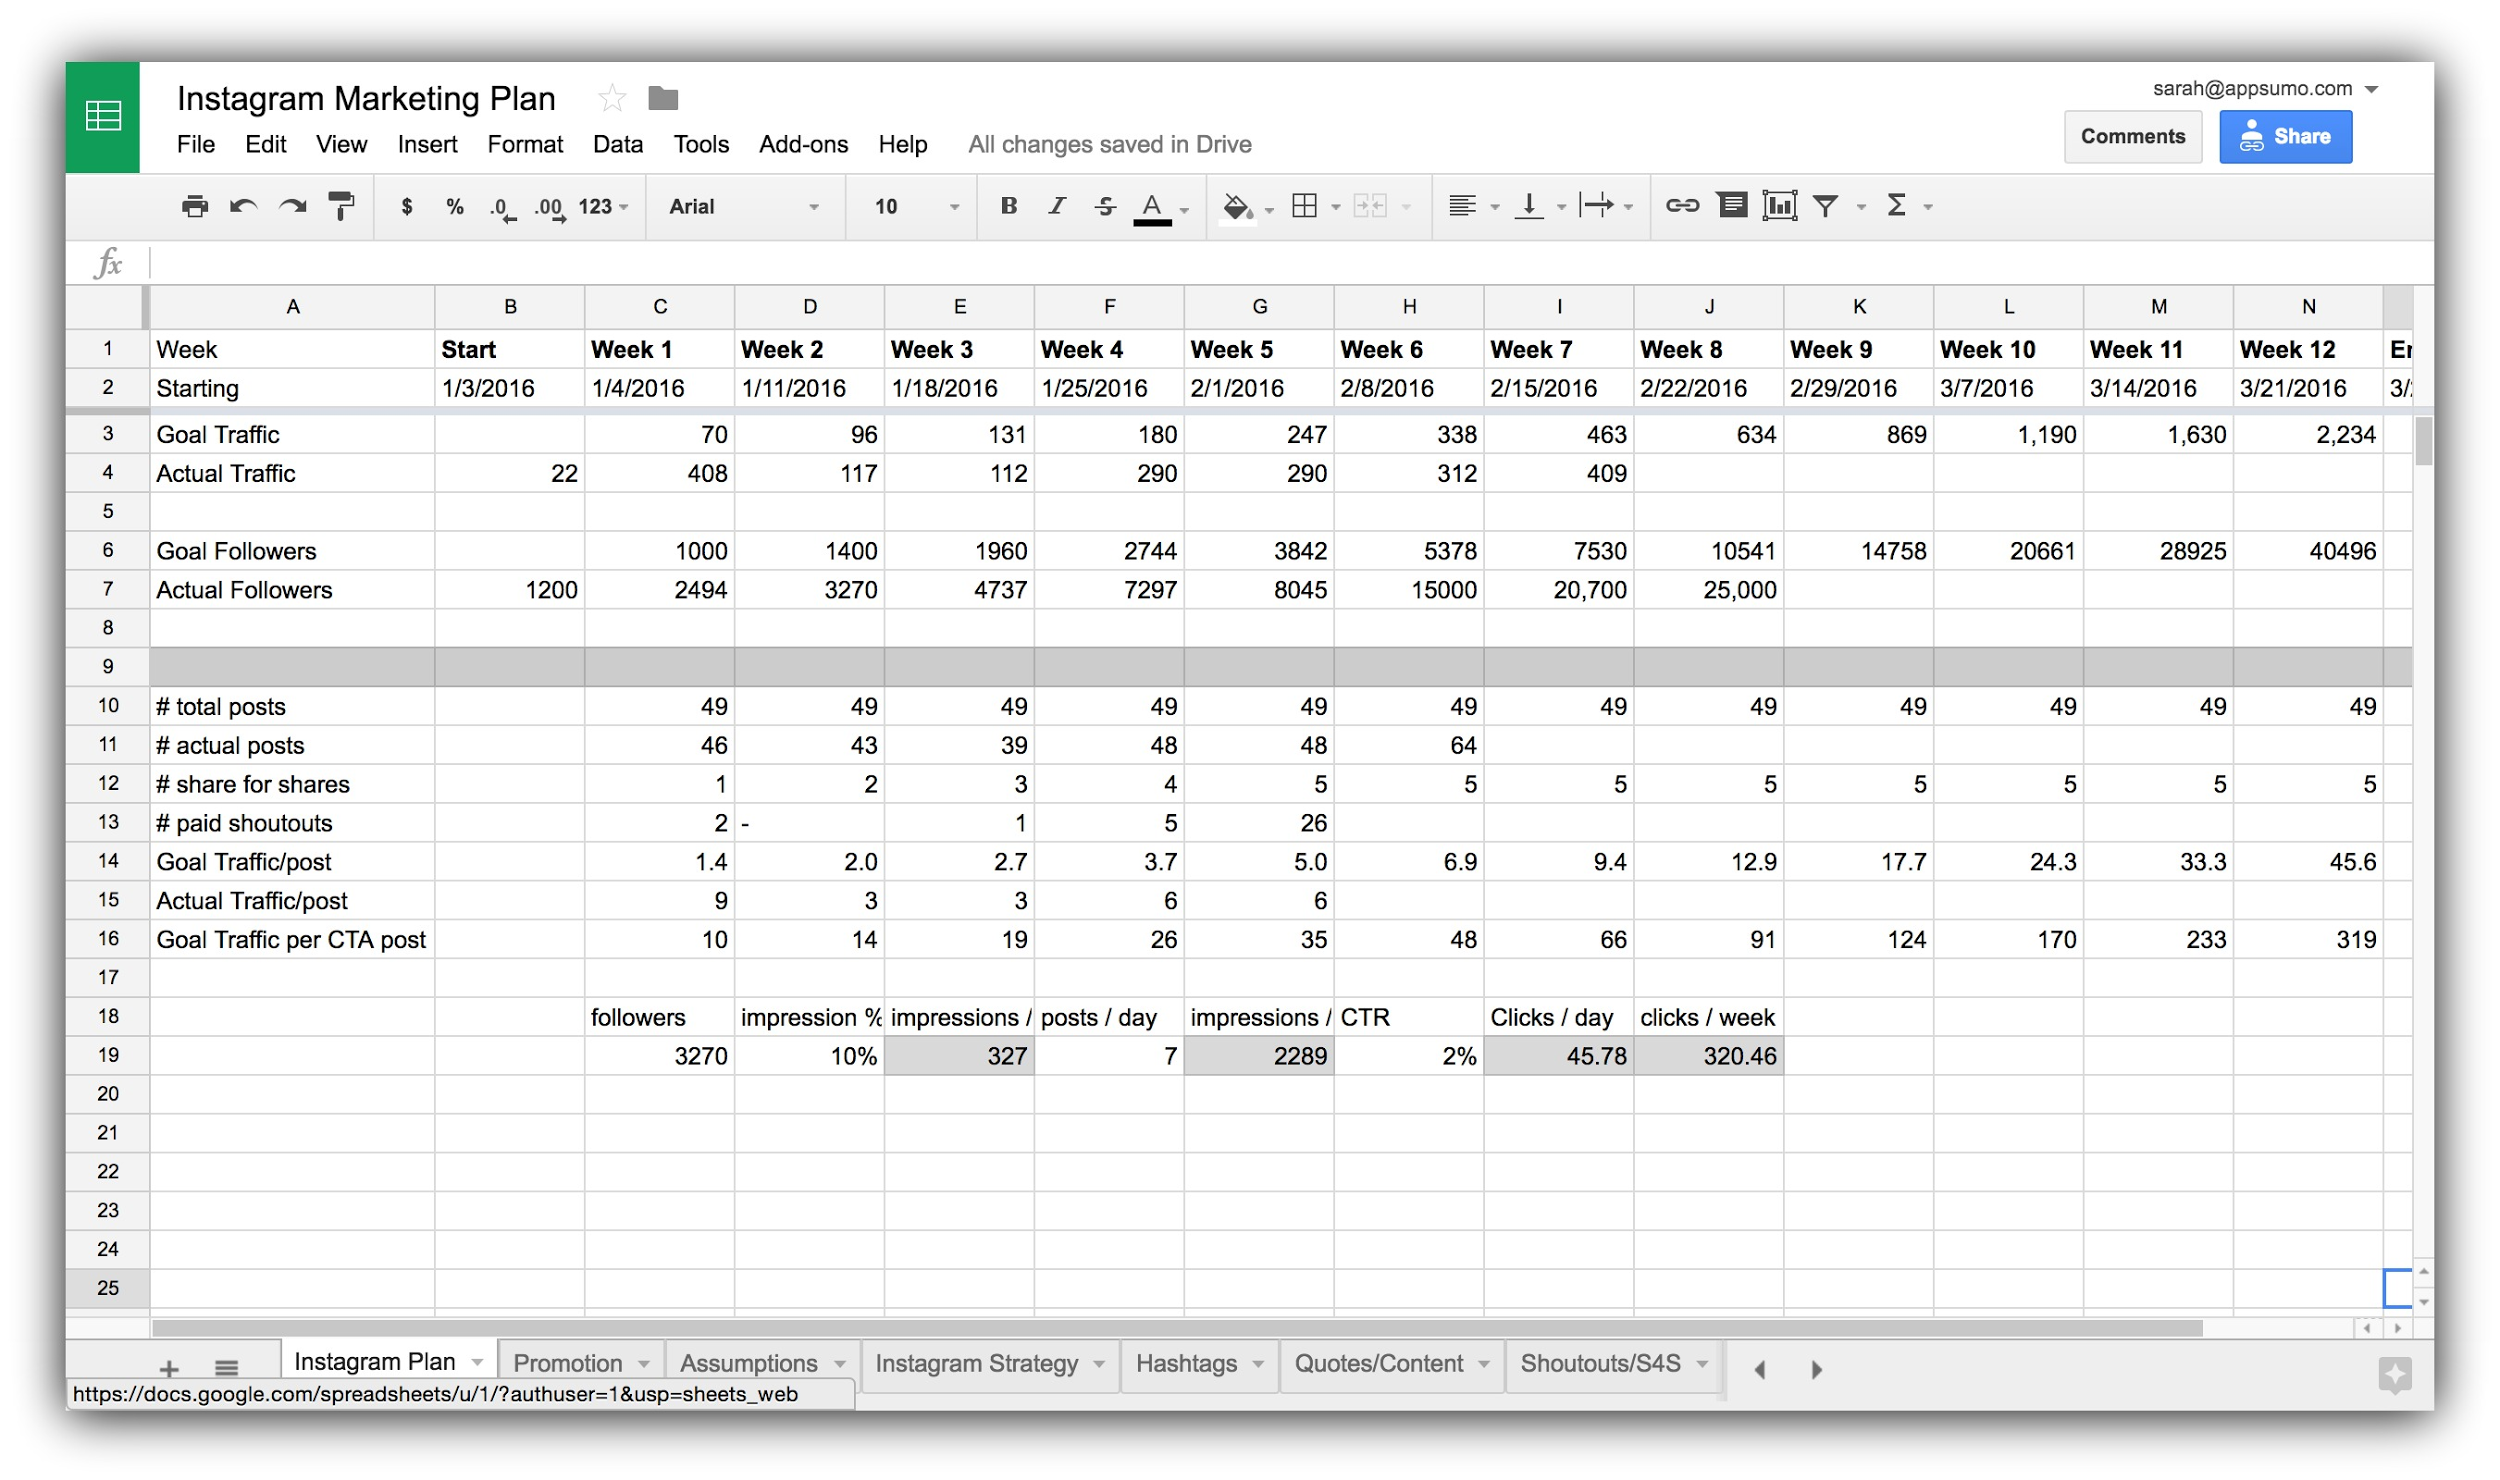Open the borders grid icon
This screenshot has width=2500, height=1480.
coord(1304,206)
